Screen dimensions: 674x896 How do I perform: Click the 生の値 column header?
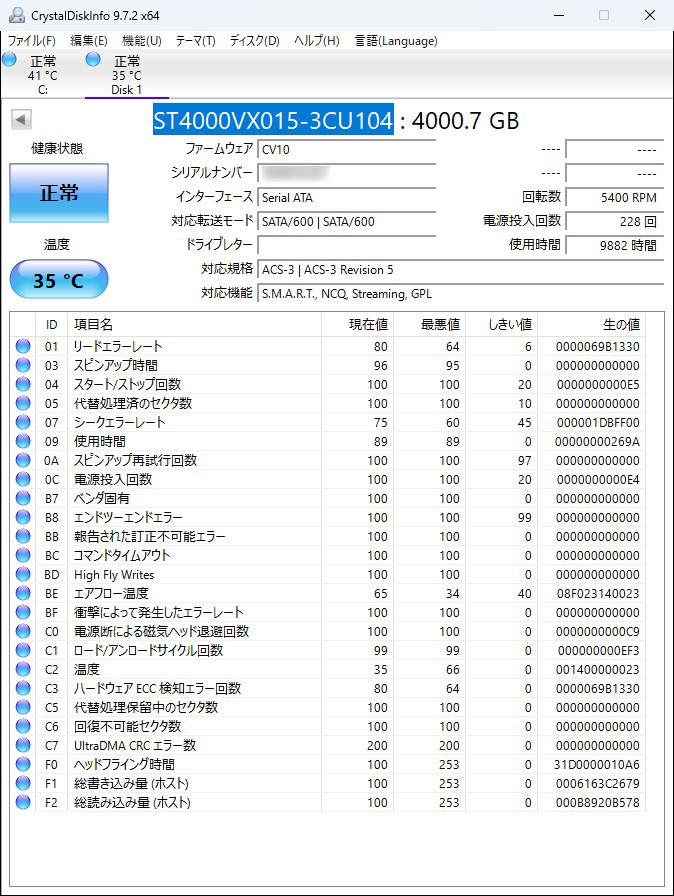(x=591, y=325)
